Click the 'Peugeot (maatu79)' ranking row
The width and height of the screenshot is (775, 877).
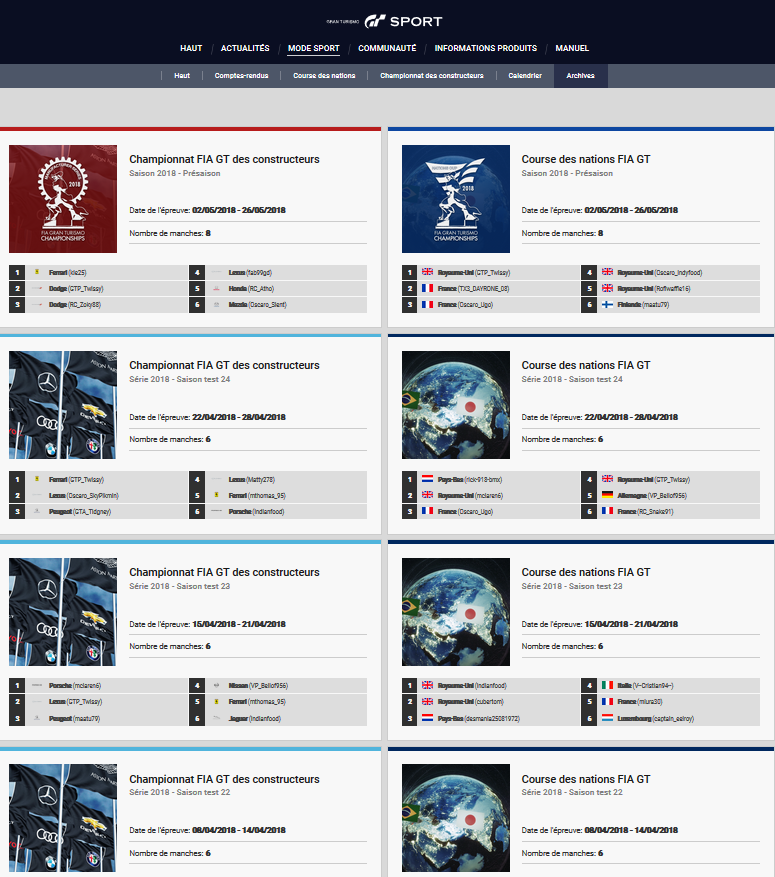click(x=98, y=718)
